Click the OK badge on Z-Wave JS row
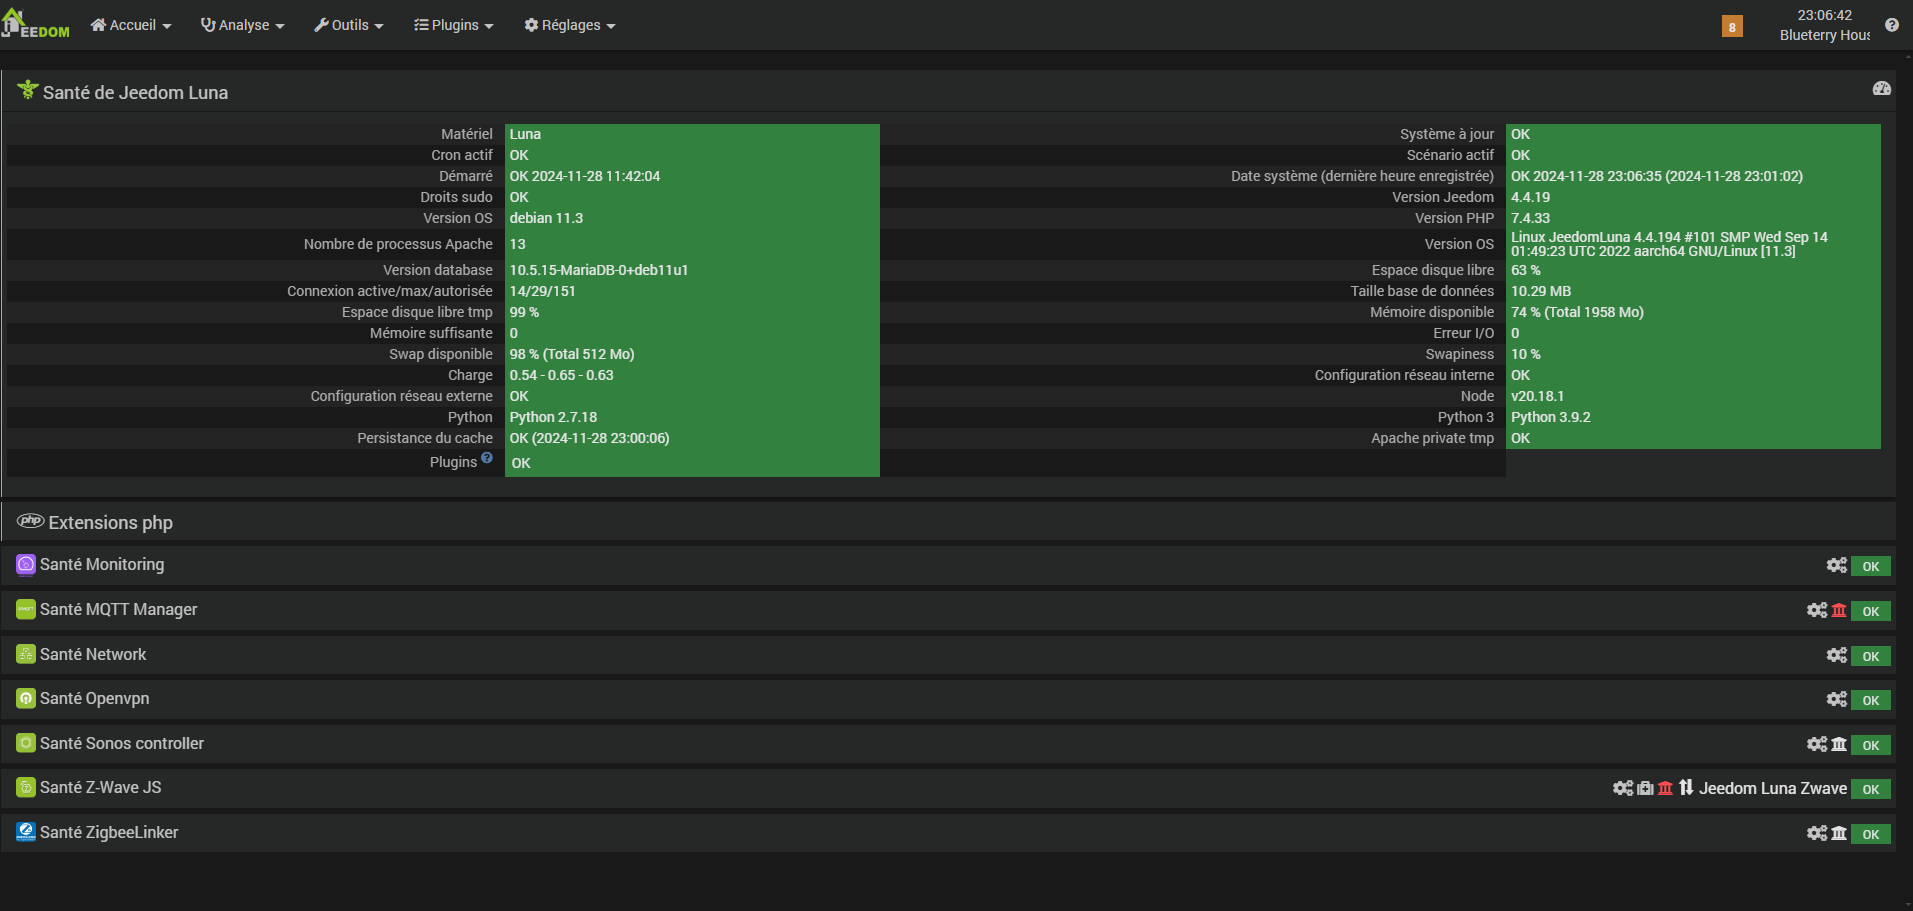 click(x=1871, y=789)
